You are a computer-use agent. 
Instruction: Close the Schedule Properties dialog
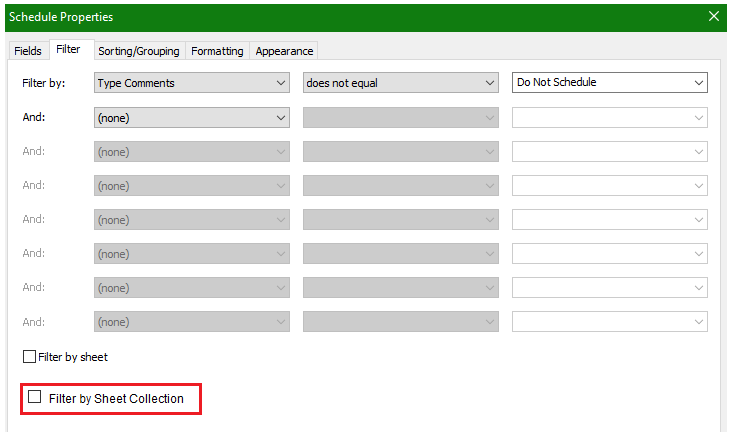(x=713, y=16)
